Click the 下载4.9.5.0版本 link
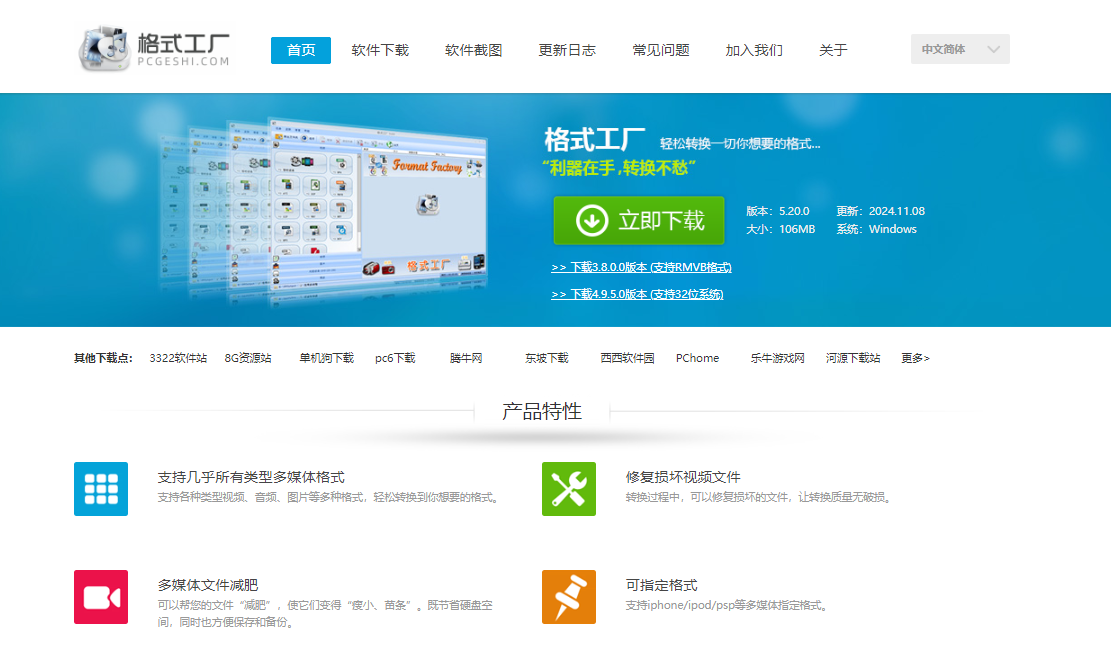Viewport: 1111px width, 652px height. point(637,294)
